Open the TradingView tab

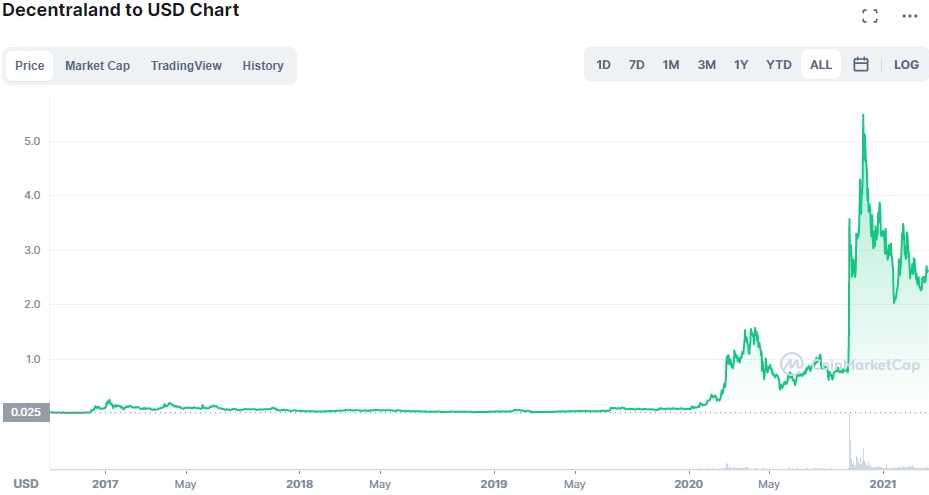[186, 65]
